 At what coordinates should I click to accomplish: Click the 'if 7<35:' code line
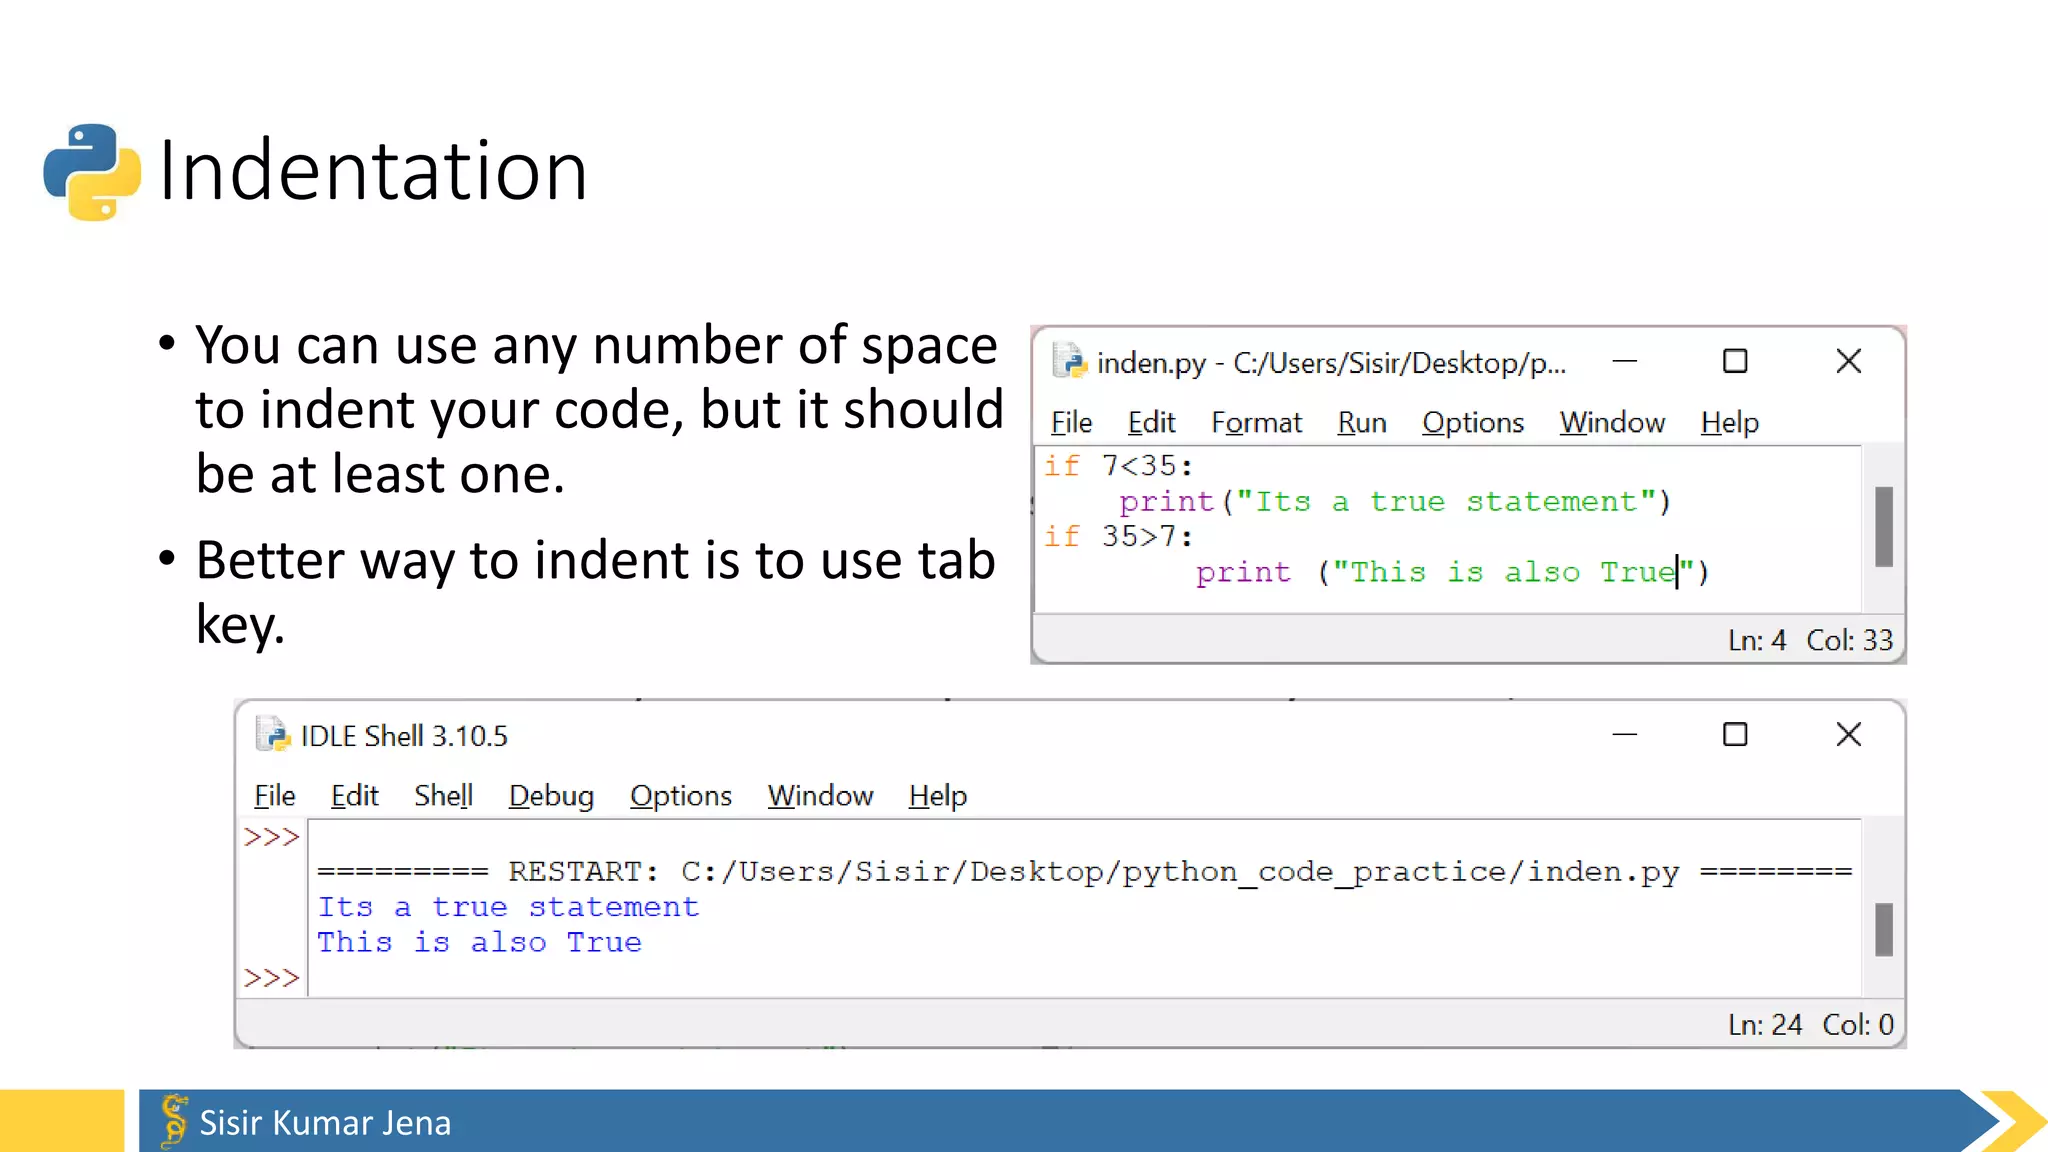[1118, 466]
